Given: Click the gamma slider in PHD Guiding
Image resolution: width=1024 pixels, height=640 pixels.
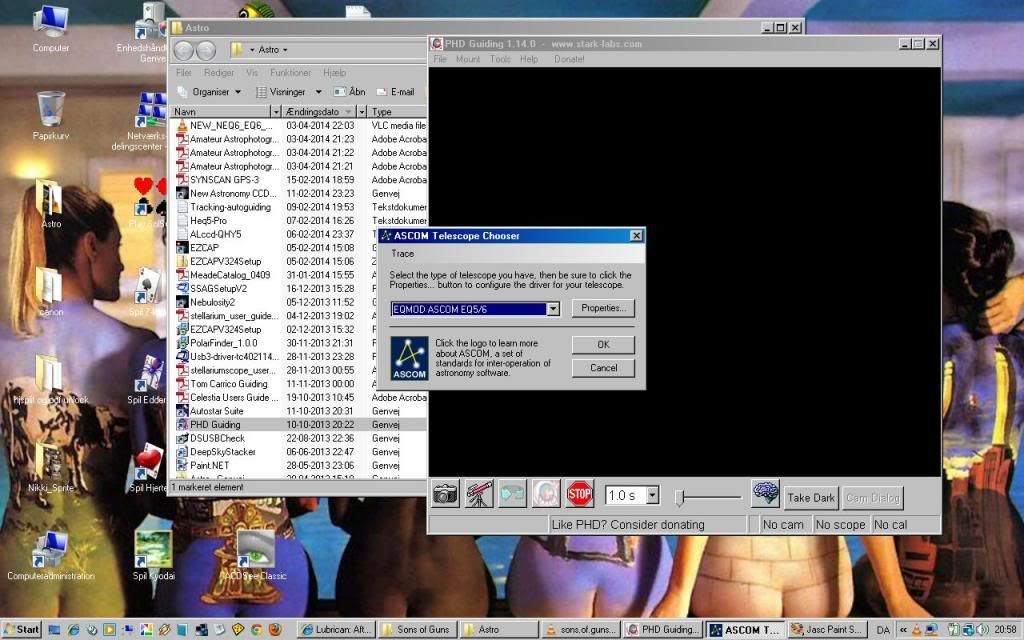Looking at the screenshot, I should [709, 497].
